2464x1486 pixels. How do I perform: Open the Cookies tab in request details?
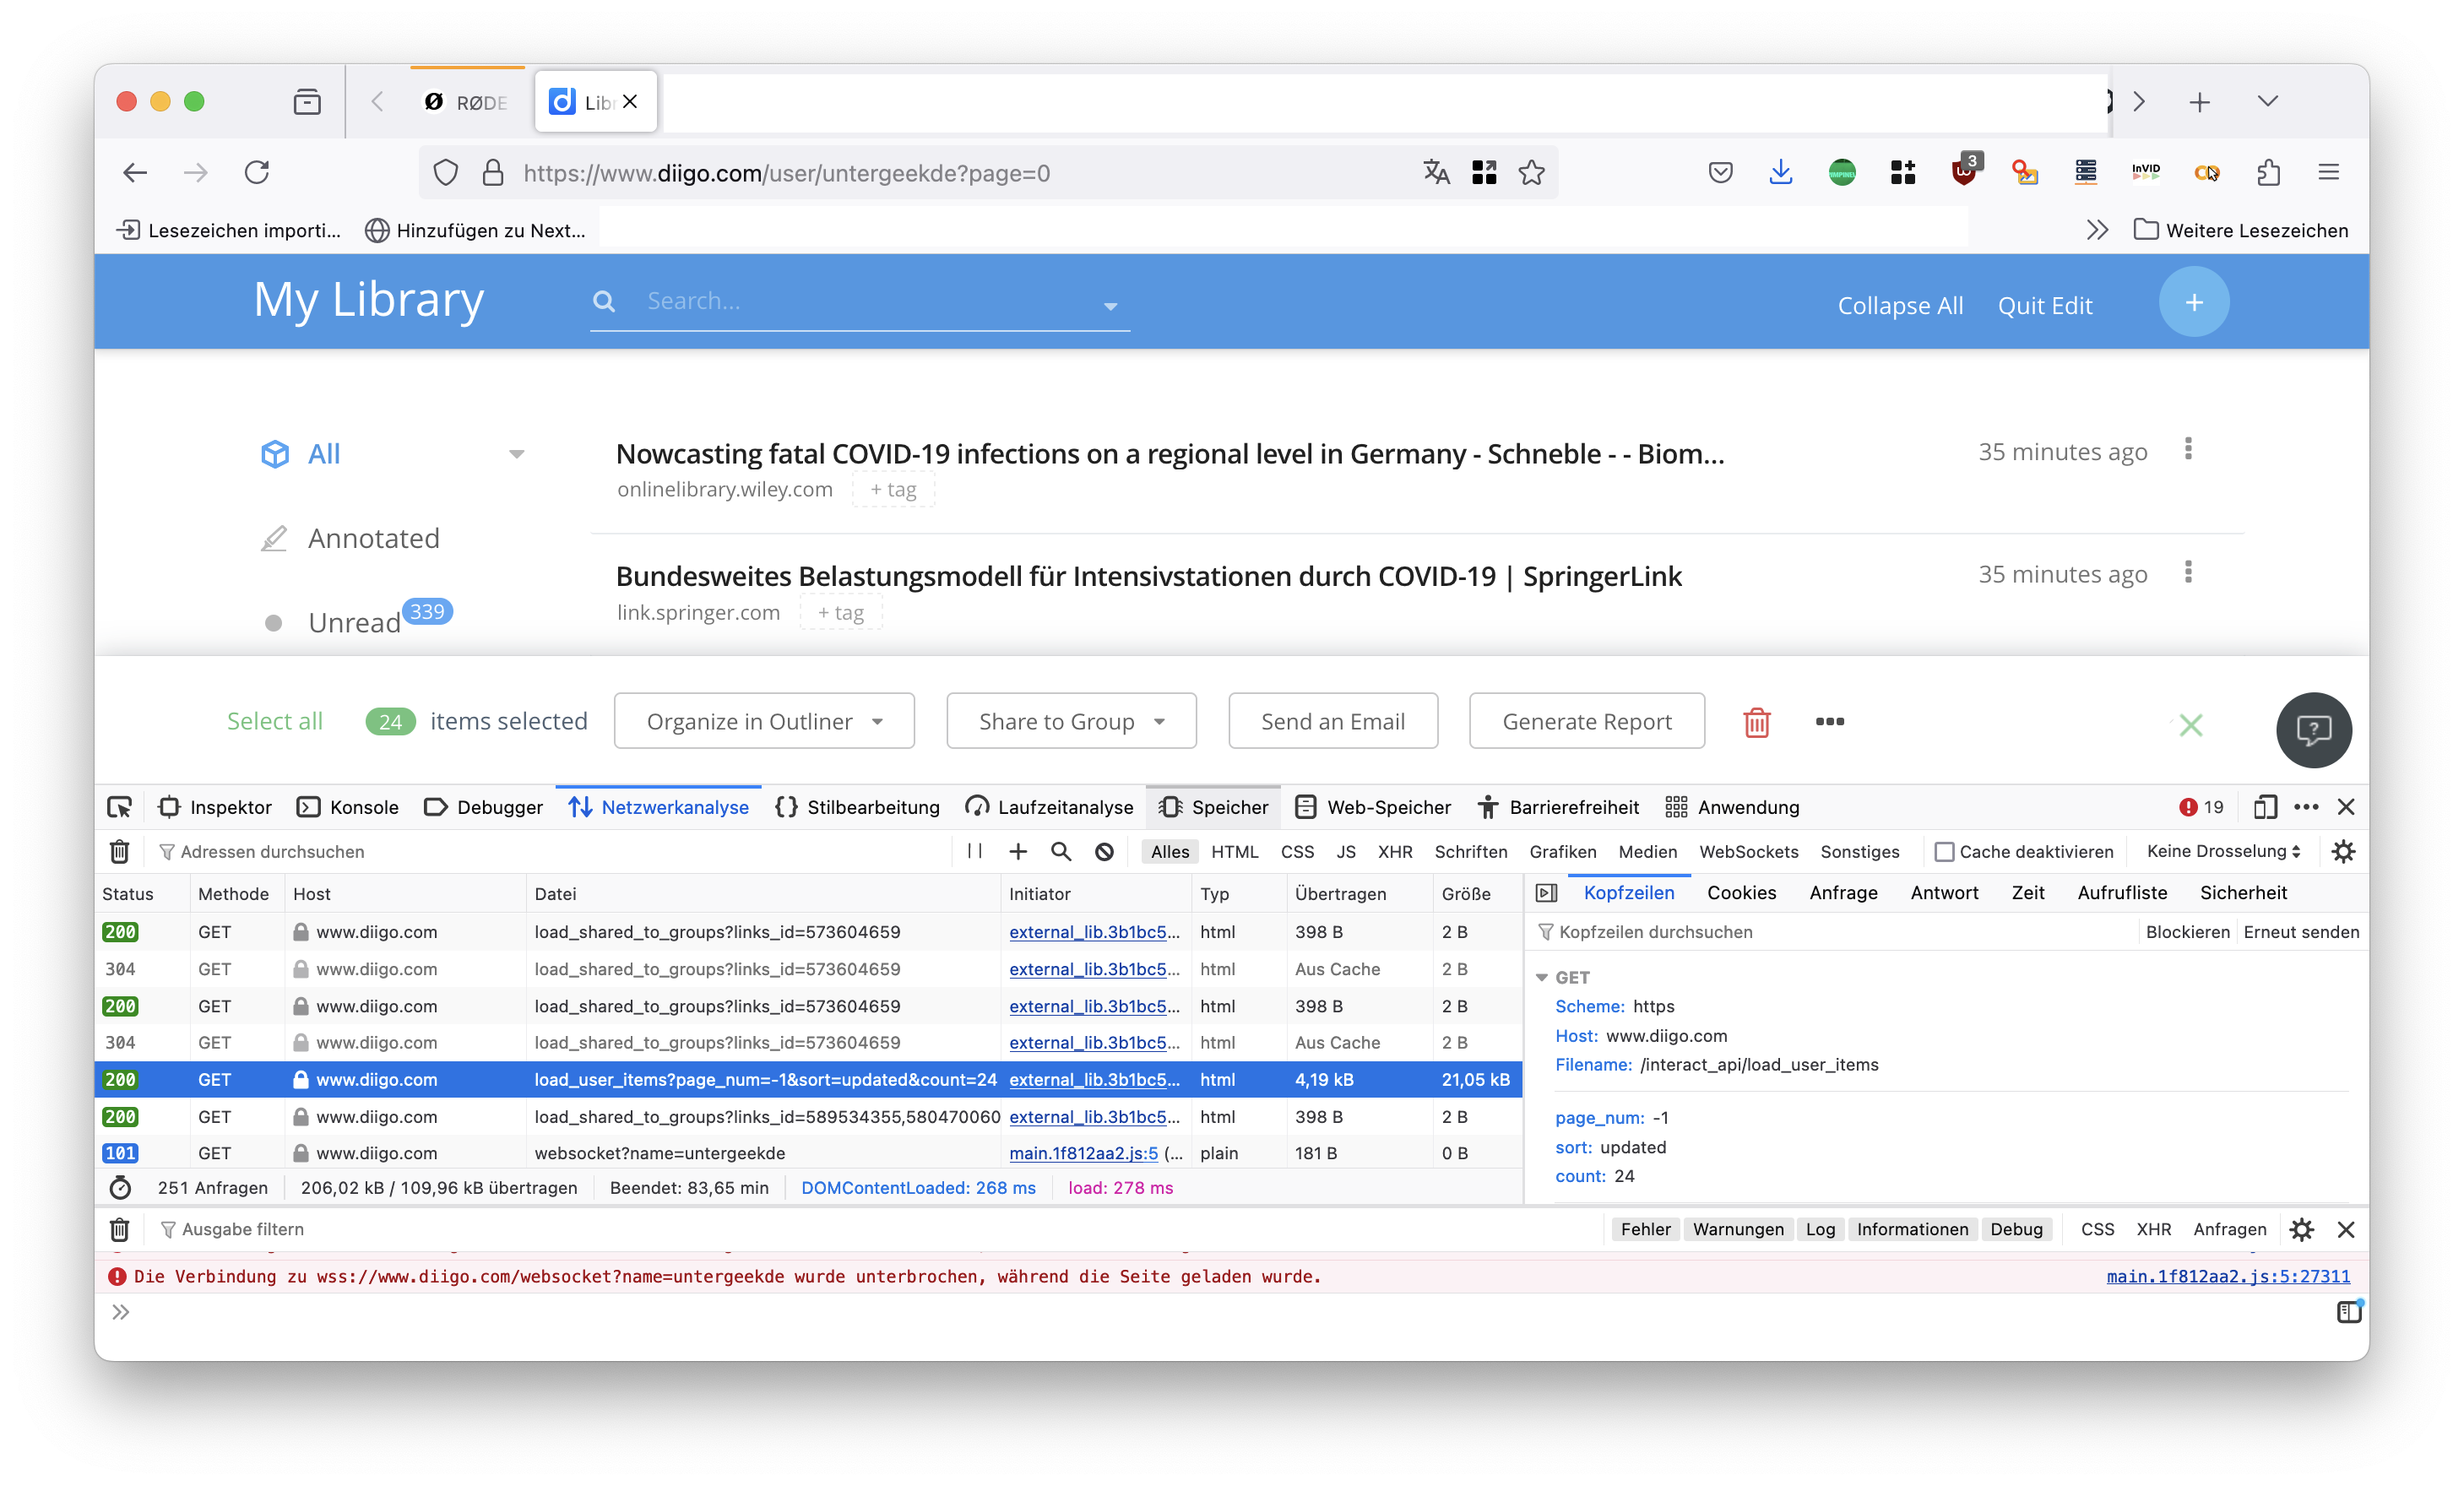[x=1741, y=892]
